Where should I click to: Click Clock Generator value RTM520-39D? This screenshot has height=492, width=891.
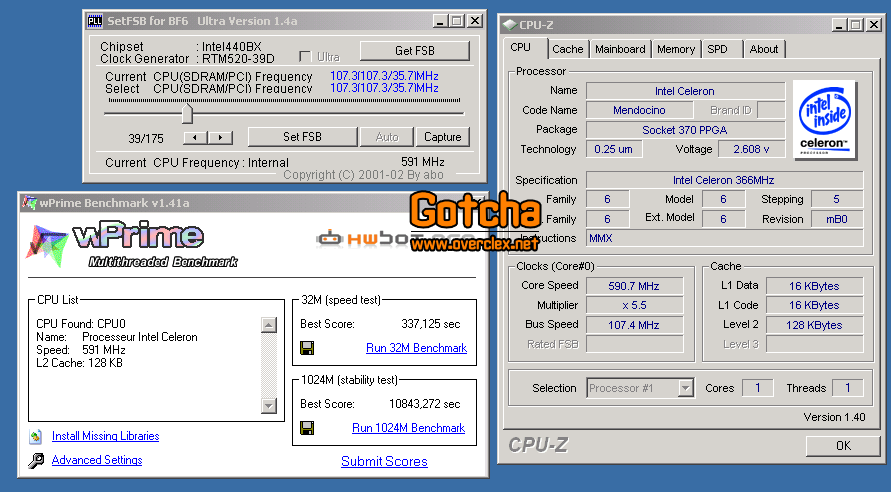coord(238,59)
